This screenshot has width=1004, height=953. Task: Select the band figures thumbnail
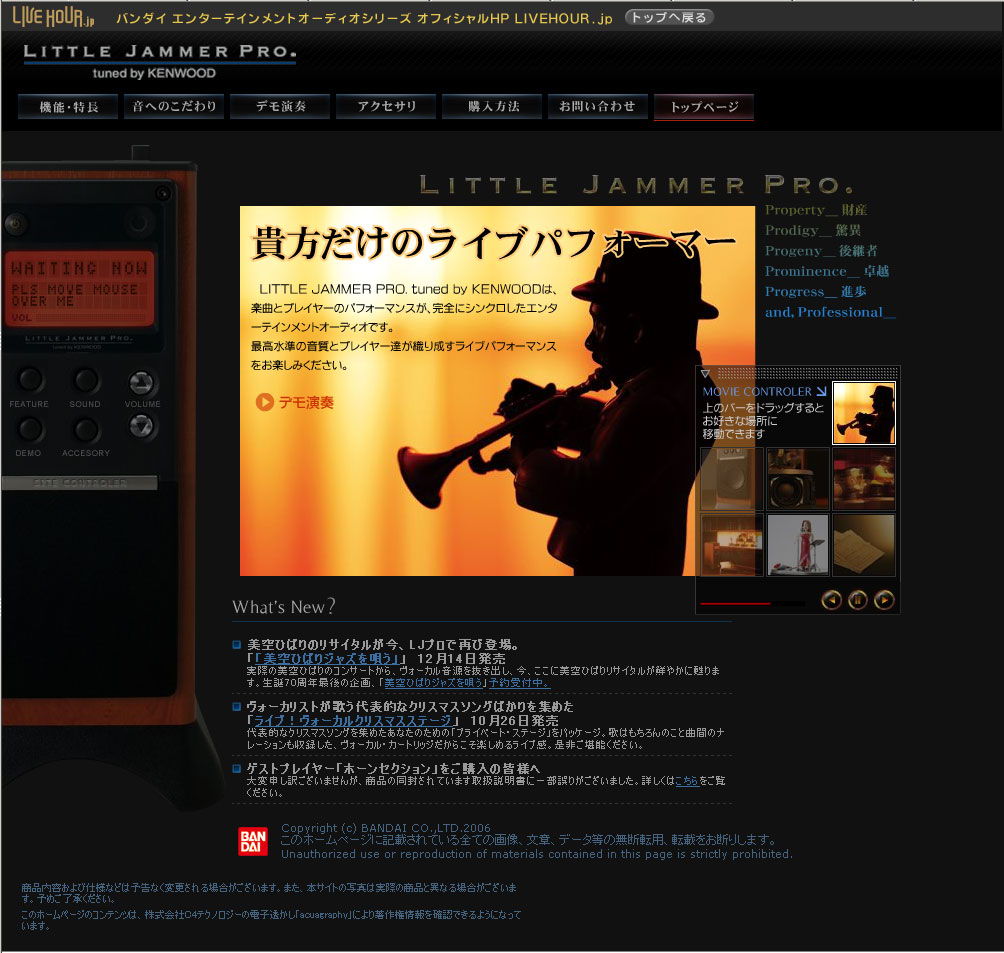[x=864, y=479]
